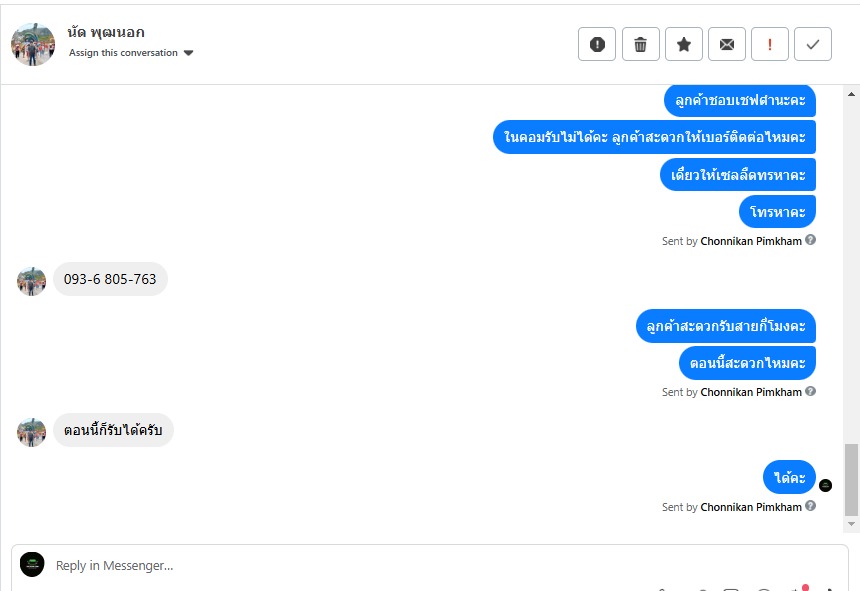Click the scrollbar up arrow

click(x=852, y=94)
